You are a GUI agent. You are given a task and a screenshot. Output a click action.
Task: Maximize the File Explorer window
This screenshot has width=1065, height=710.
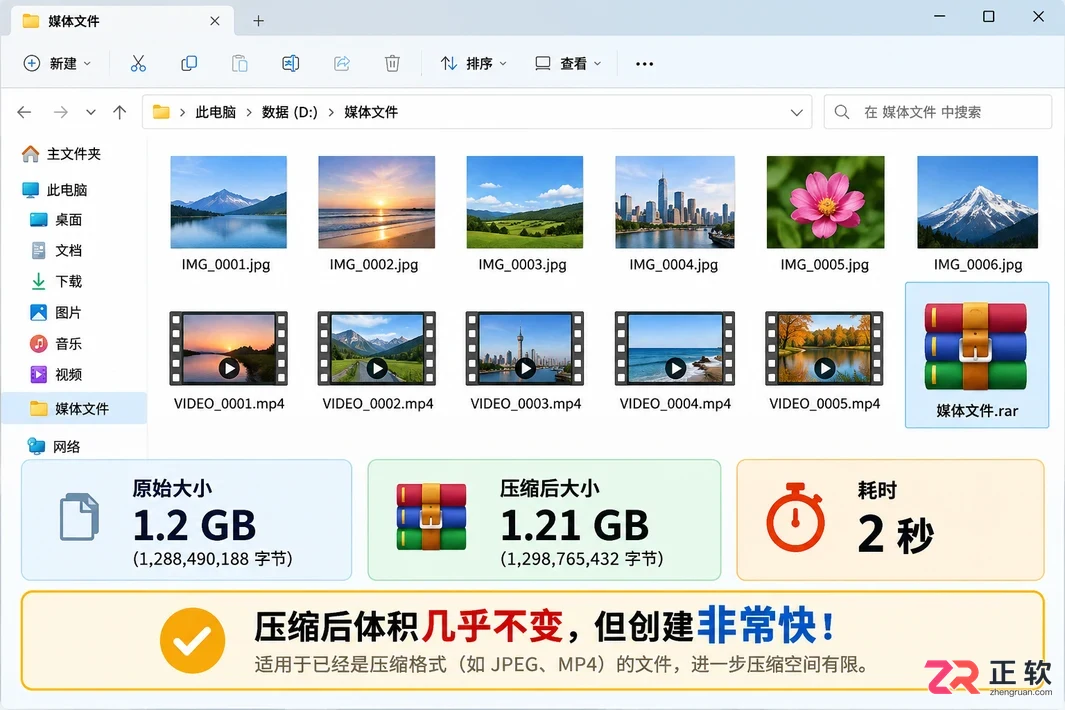tap(989, 17)
